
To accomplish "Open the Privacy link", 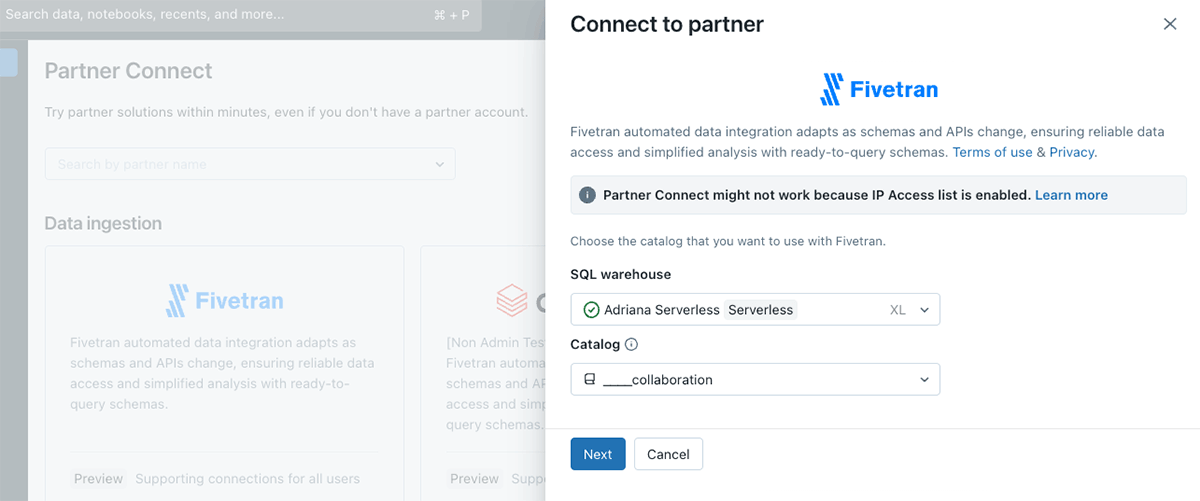I will [x=1072, y=152].
